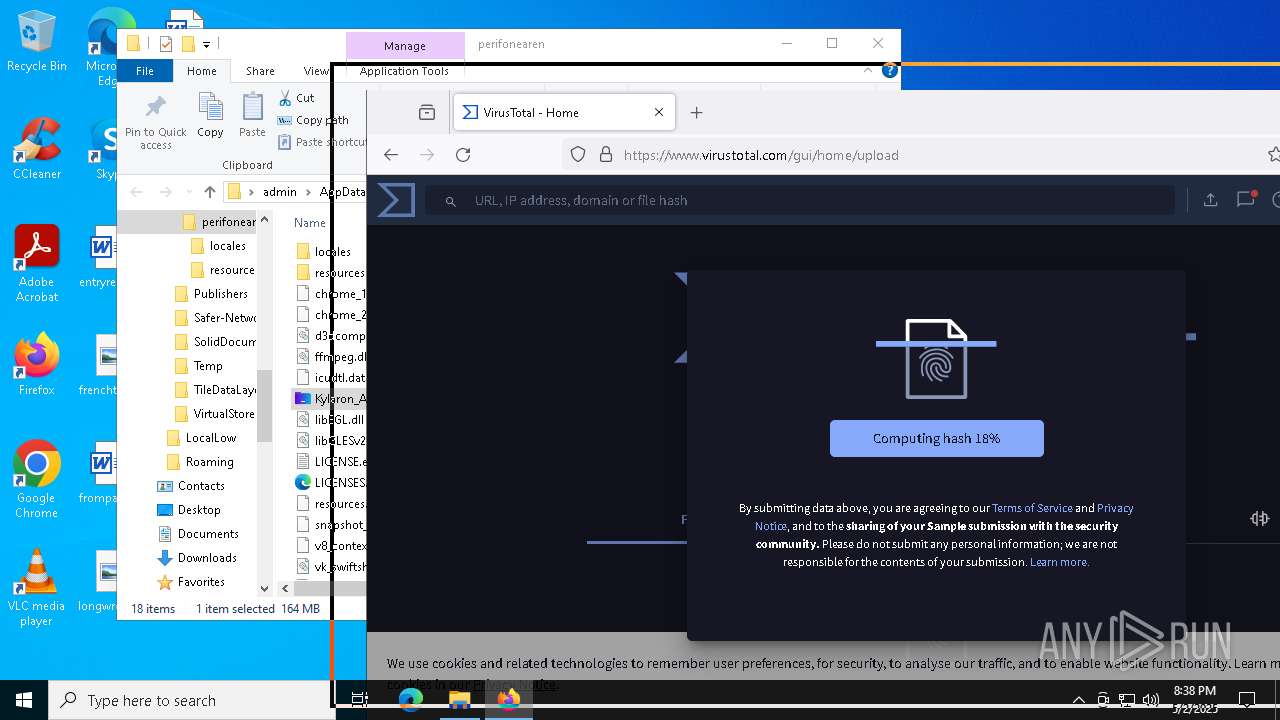The image size is (1280, 720).
Task: Open VirusTotal notifications comment icon
Action: 1246,199
